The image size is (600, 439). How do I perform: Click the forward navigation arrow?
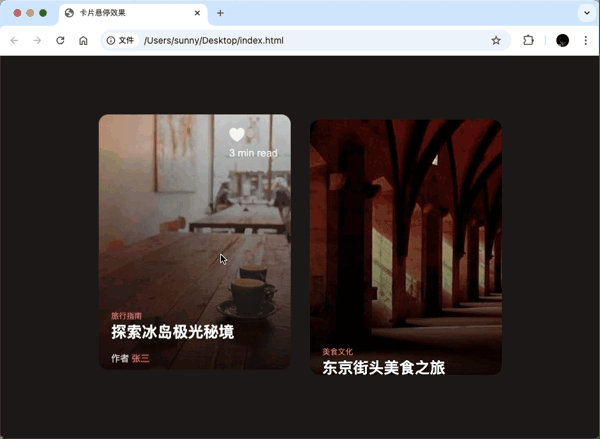(37, 40)
